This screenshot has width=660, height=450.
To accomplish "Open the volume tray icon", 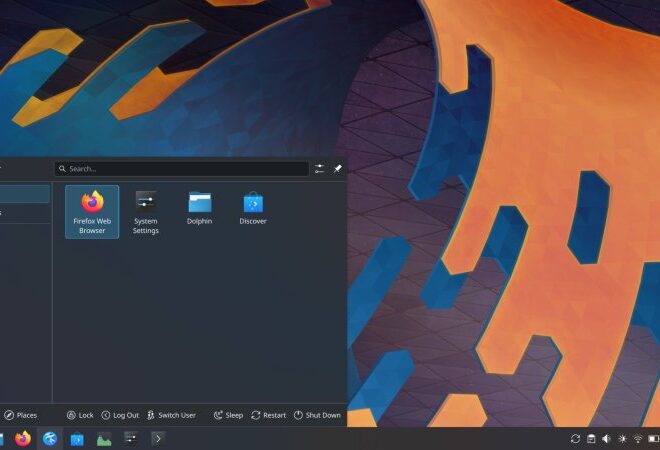I will [607, 439].
